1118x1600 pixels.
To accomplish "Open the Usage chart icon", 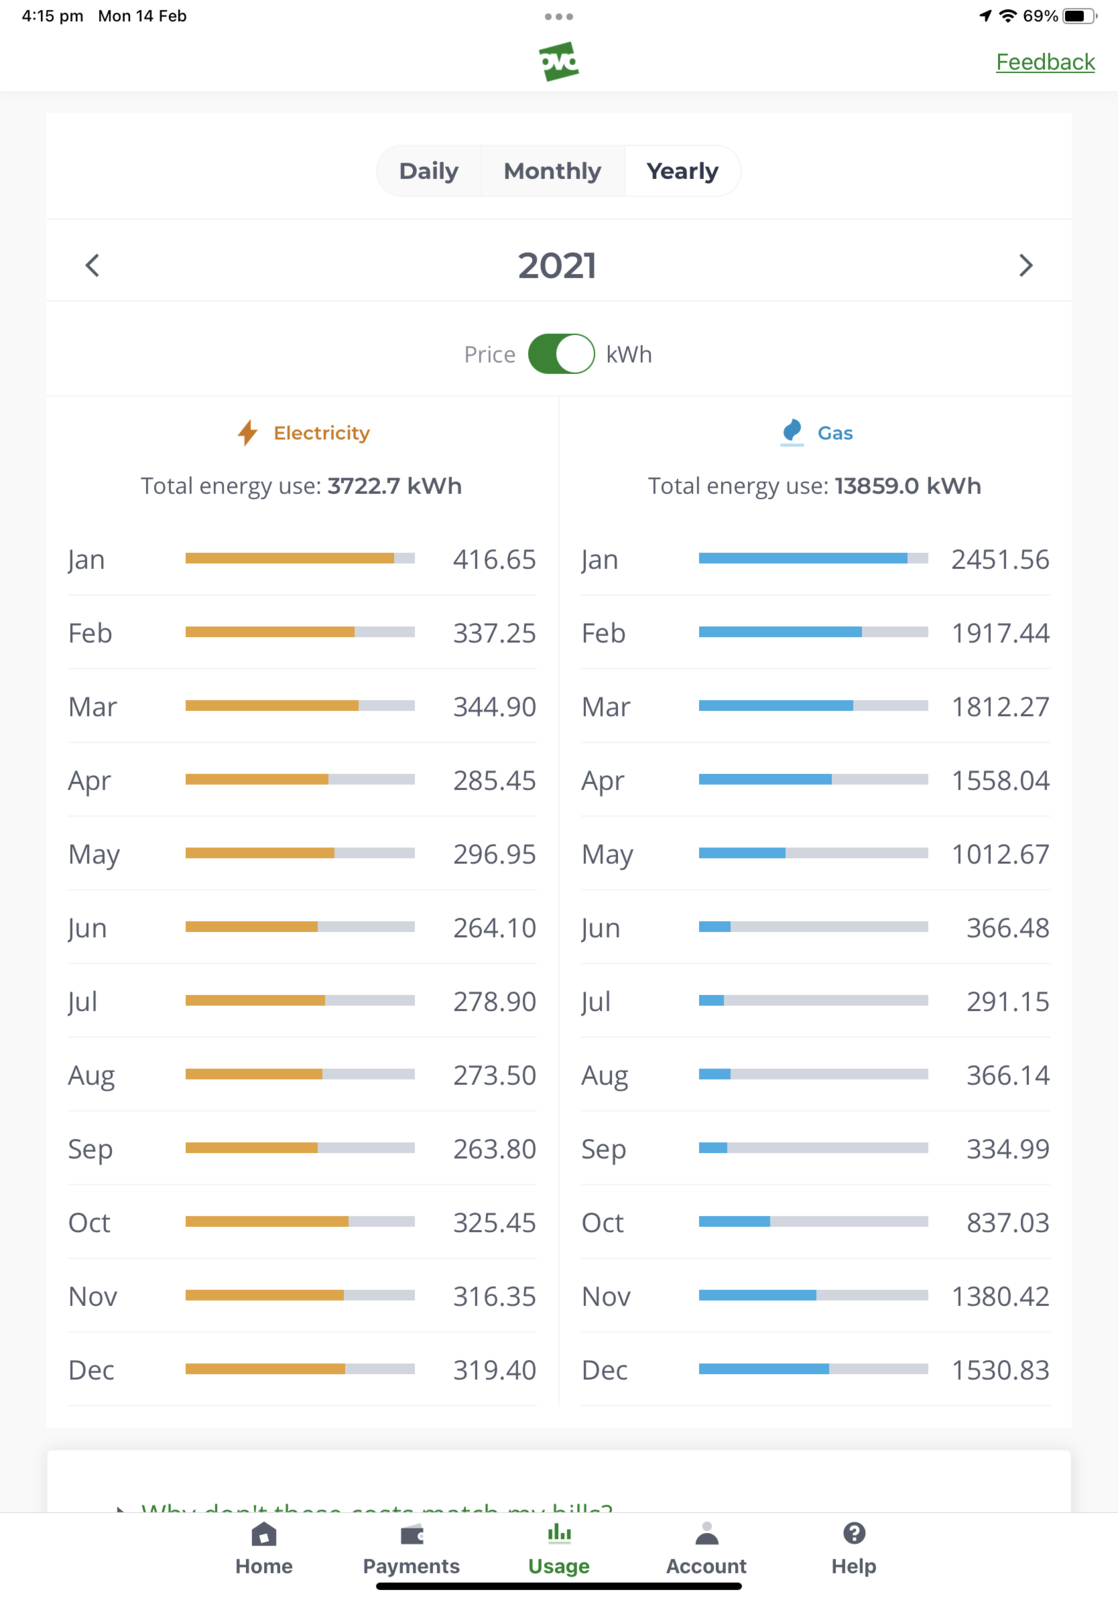I will 559,1534.
